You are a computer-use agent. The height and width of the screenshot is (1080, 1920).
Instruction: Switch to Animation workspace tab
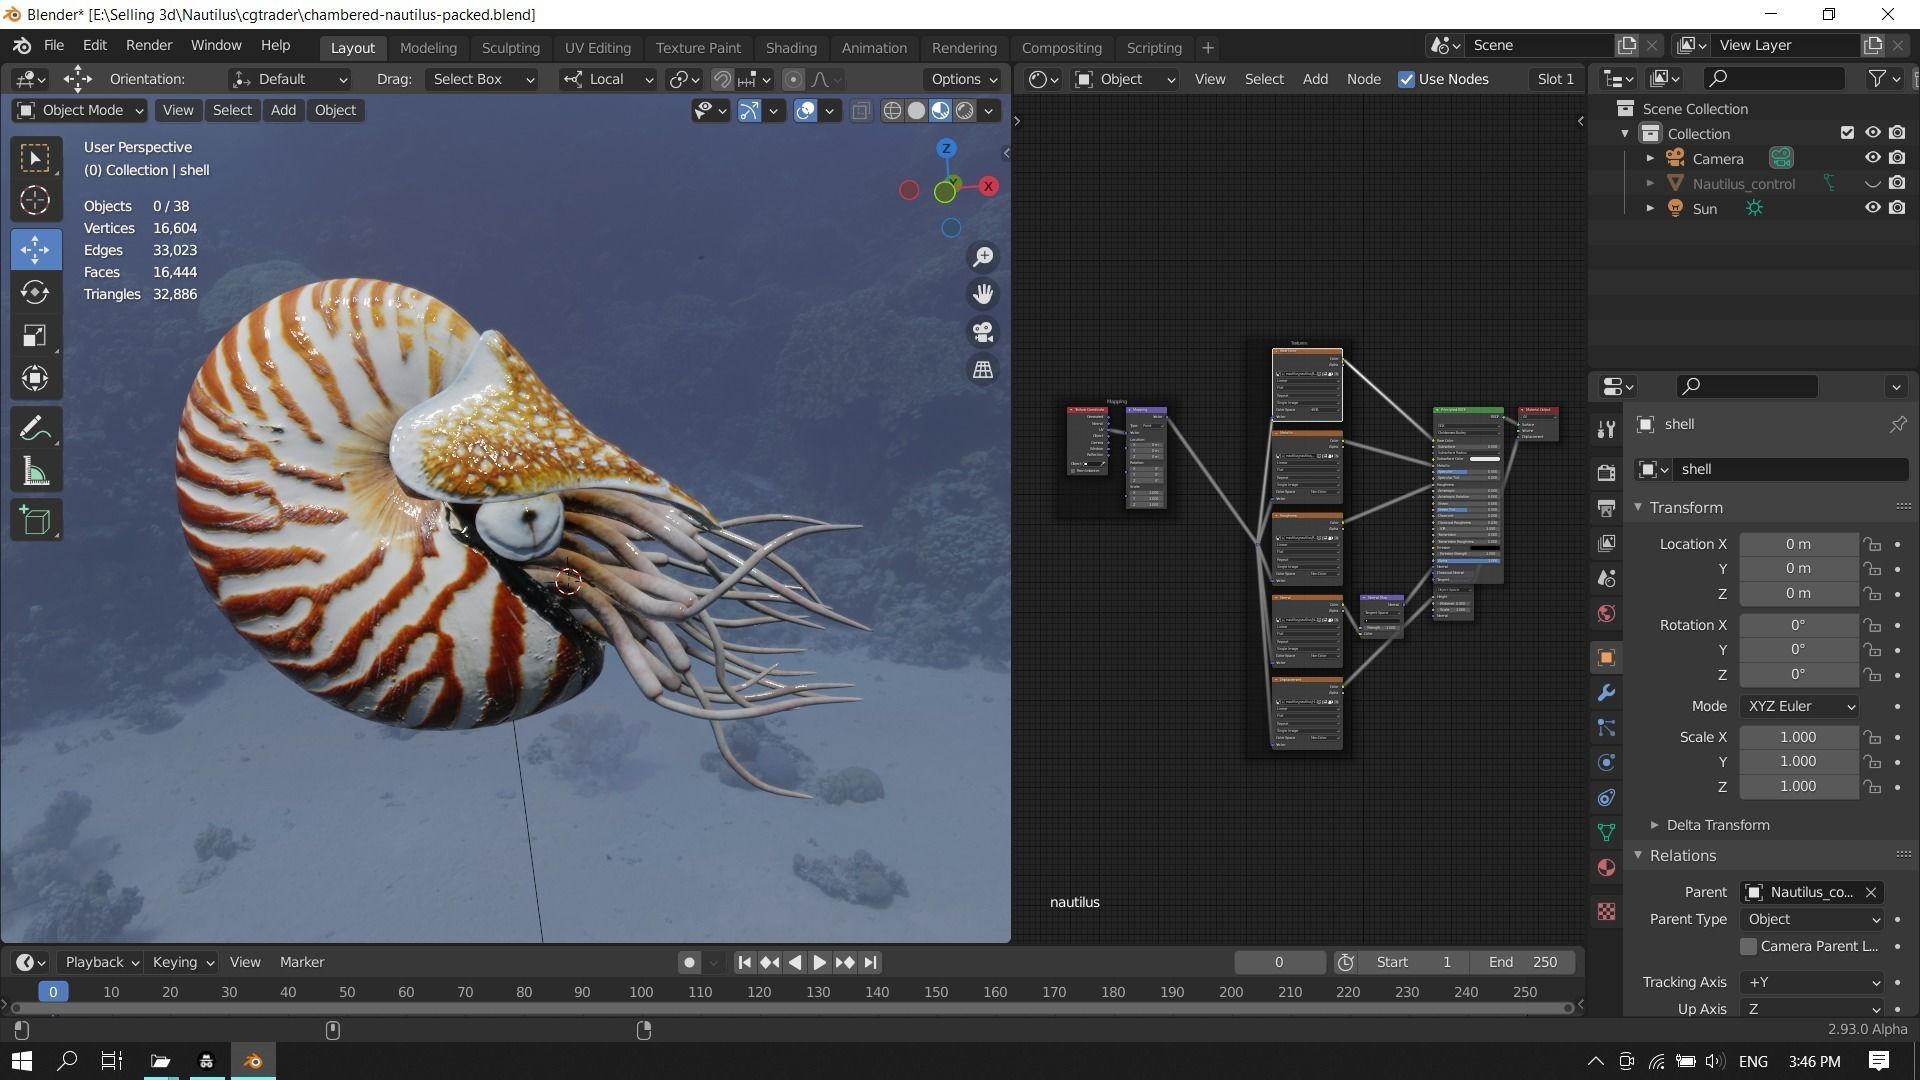(874, 47)
